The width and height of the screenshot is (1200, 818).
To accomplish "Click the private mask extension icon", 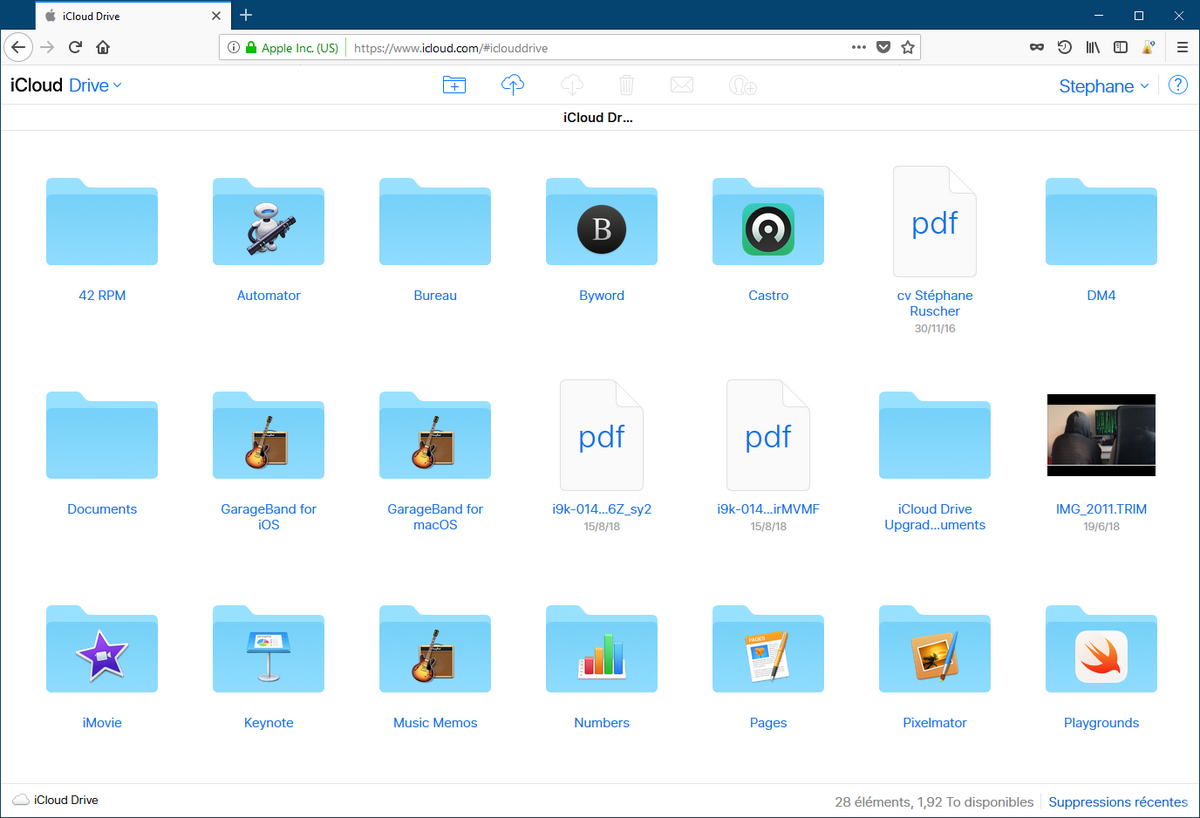I will coord(1037,47).
